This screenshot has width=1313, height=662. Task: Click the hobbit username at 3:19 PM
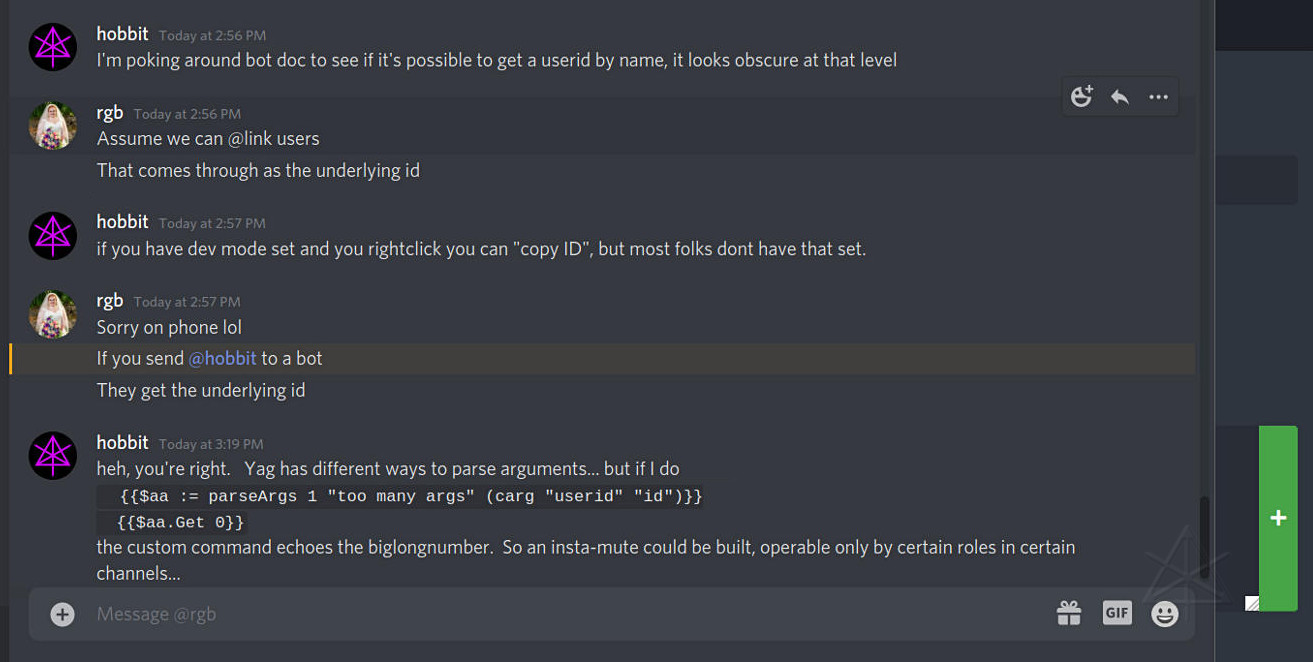pyautogui.click(x=122, y=442)
